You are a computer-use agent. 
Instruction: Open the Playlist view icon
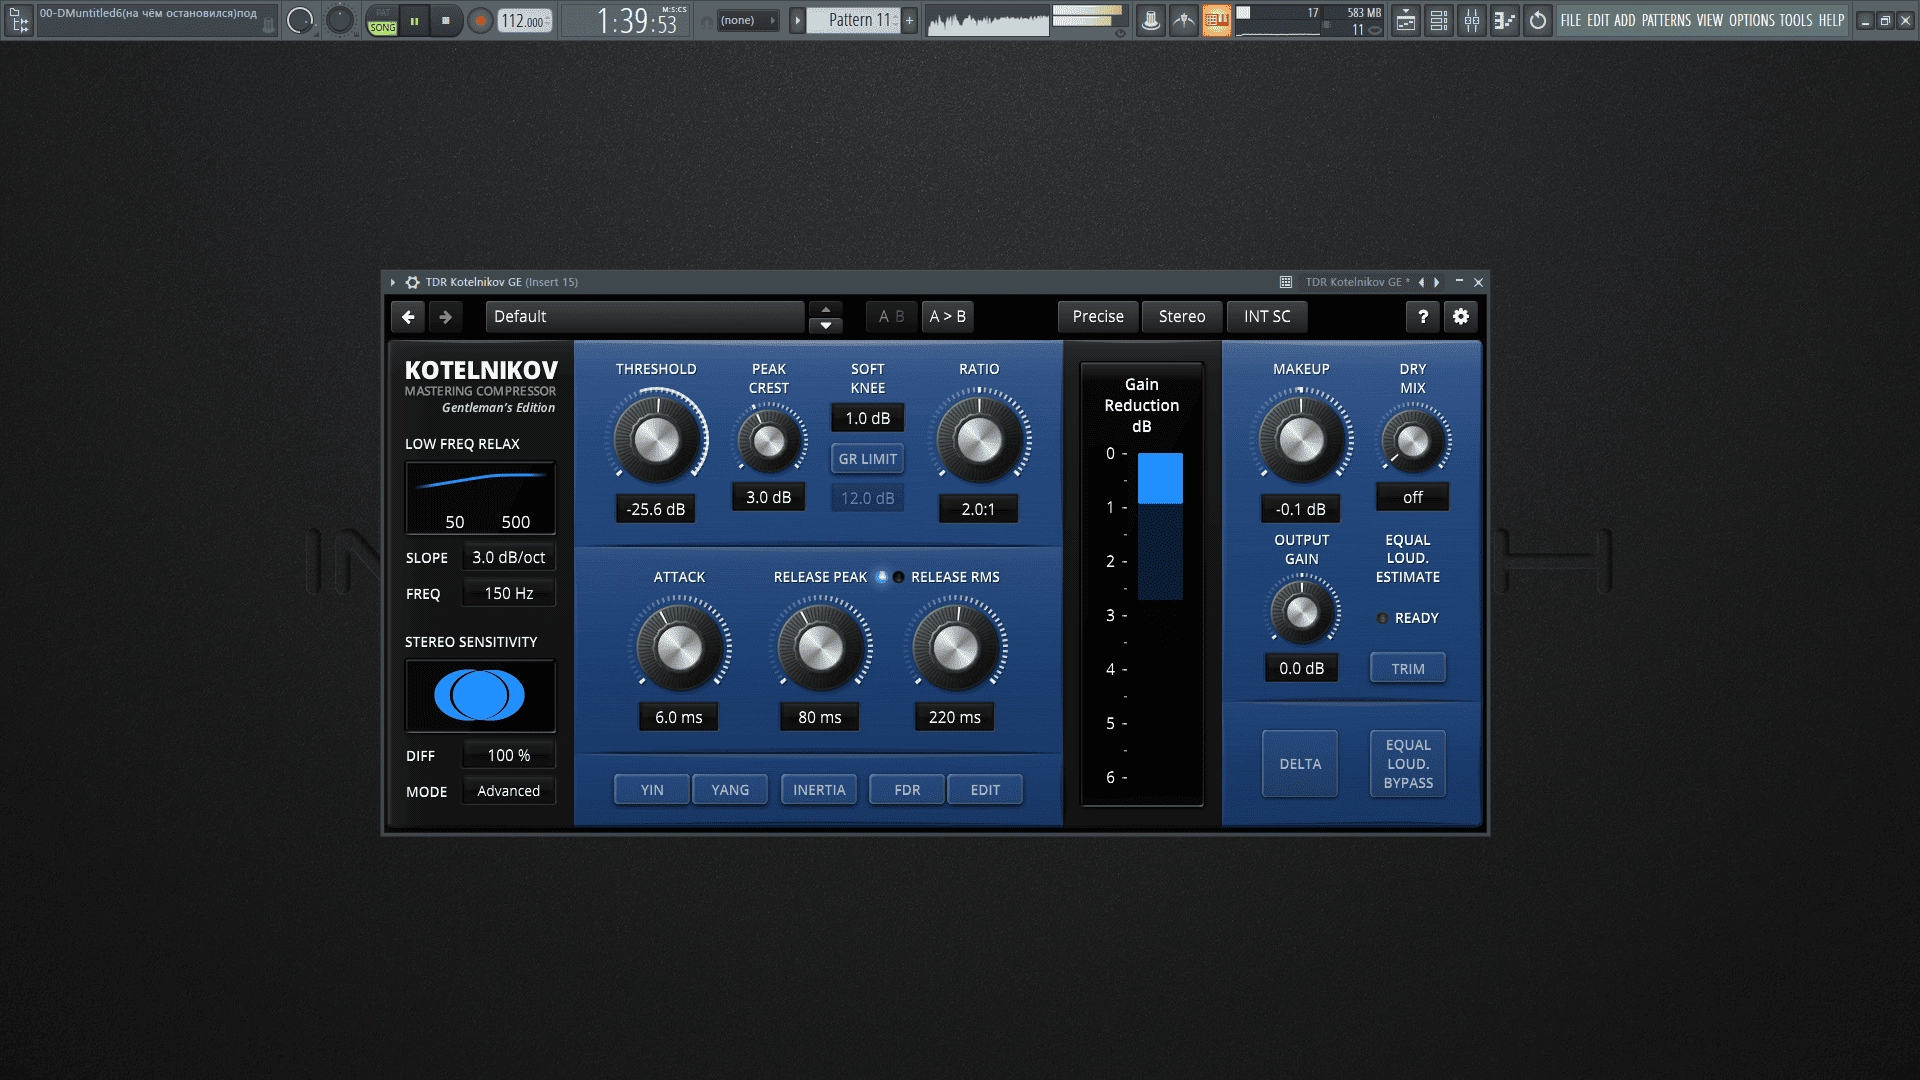1406,20
